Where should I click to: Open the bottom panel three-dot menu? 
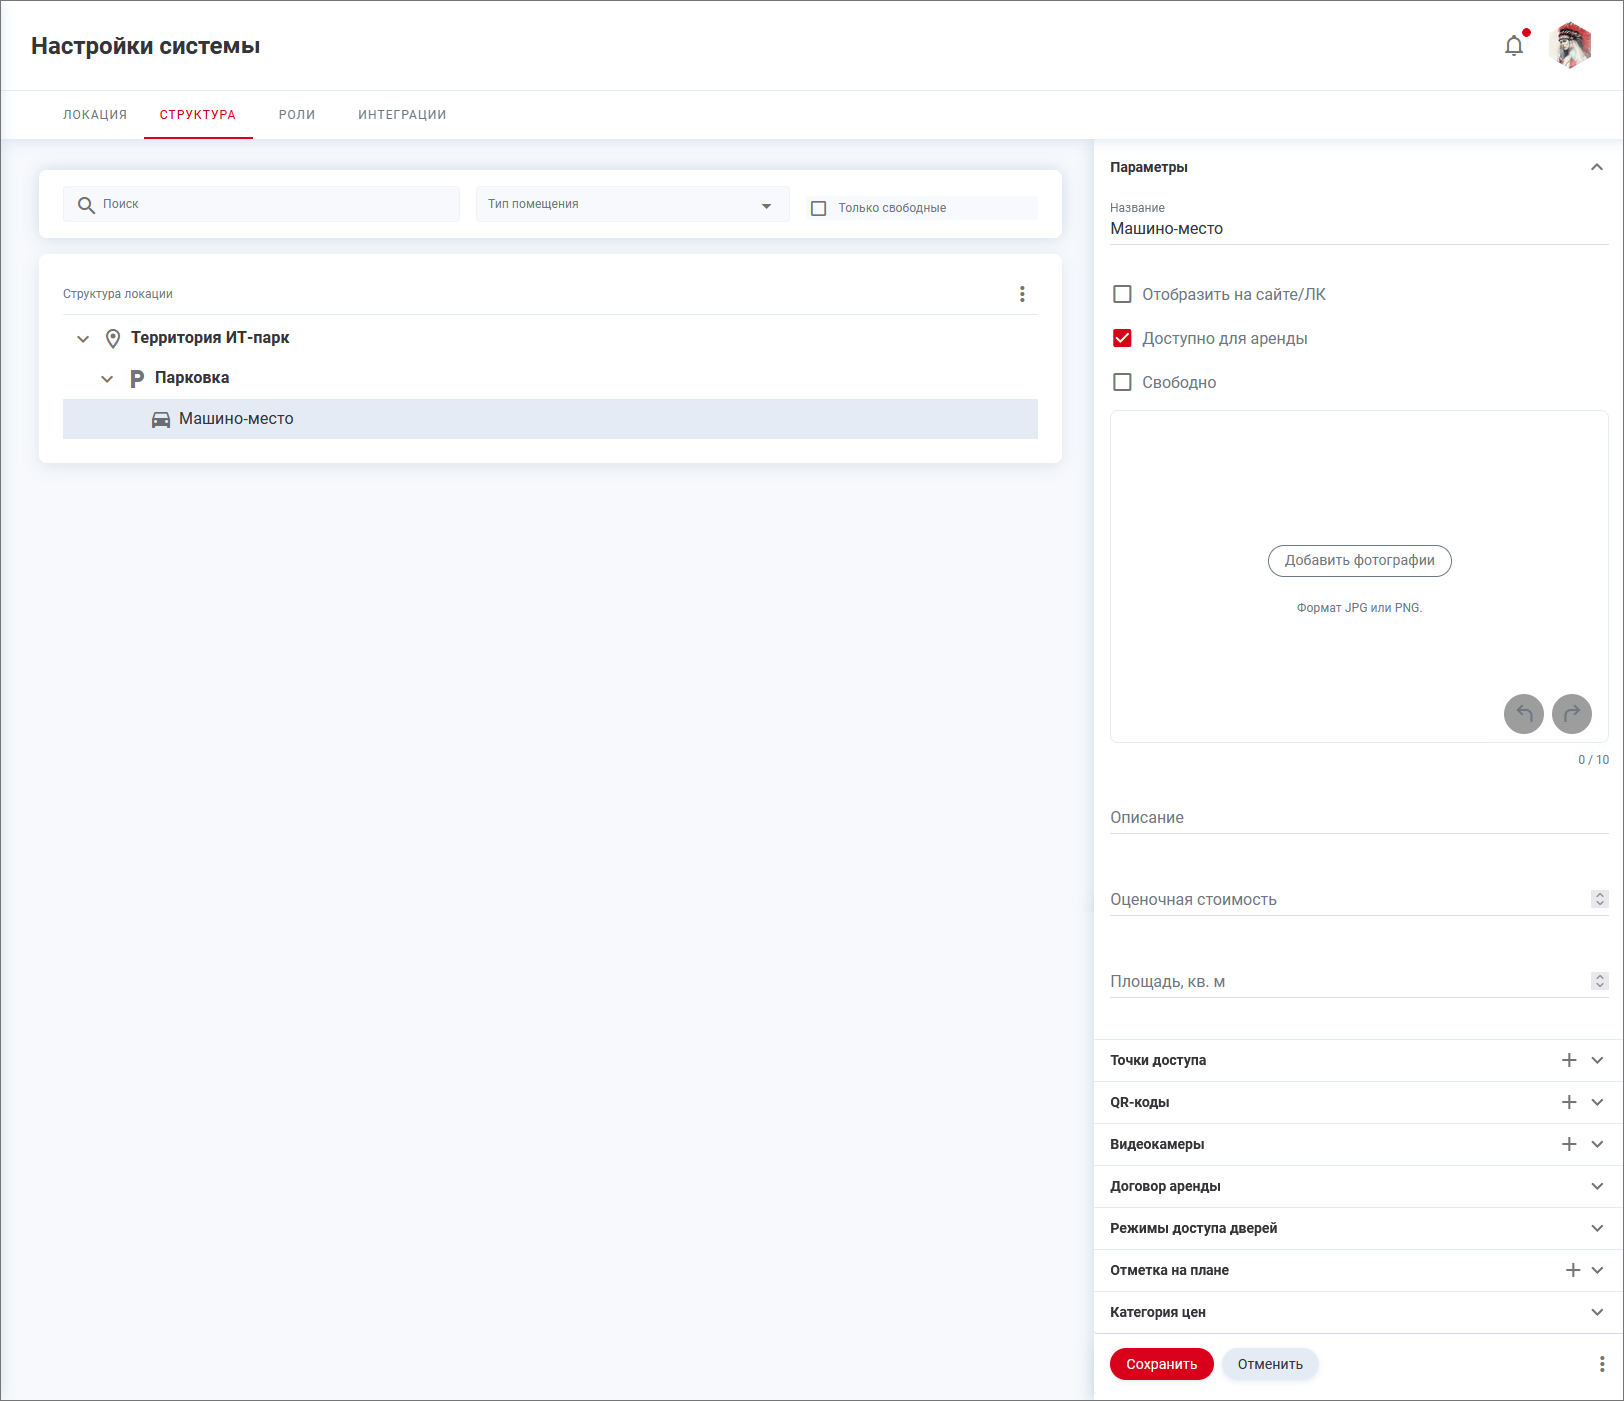click(1602, 1364)
